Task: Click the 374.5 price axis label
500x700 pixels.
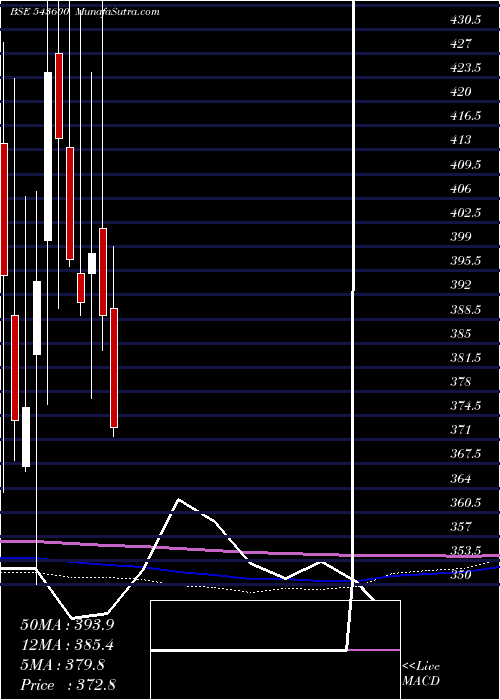Action: click(465, 406)
